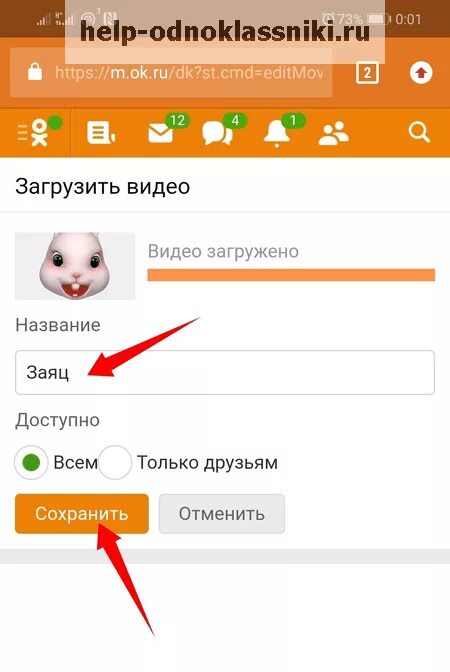Click the orange upload progress bar
Viewport: 450px width, 672px height.
coord(291,275)
